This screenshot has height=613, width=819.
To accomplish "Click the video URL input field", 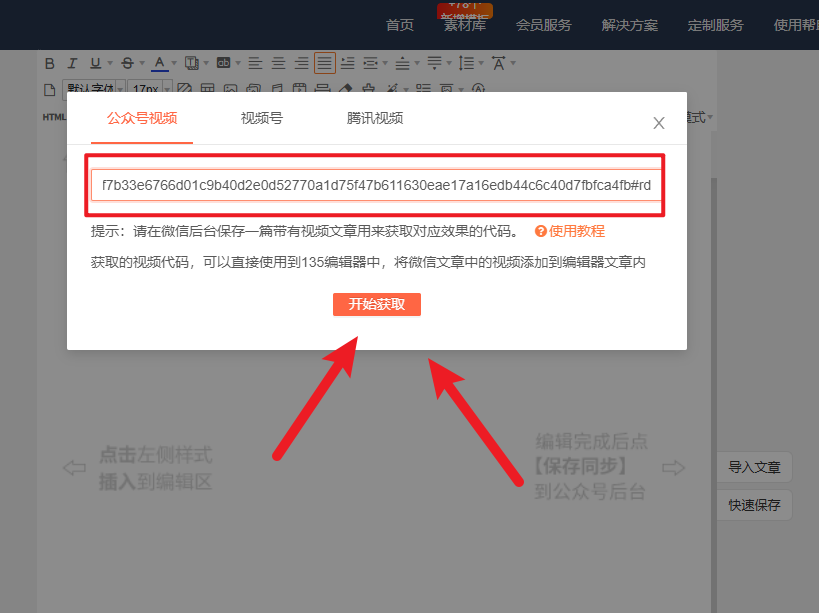I will click(x=376, y=185).
